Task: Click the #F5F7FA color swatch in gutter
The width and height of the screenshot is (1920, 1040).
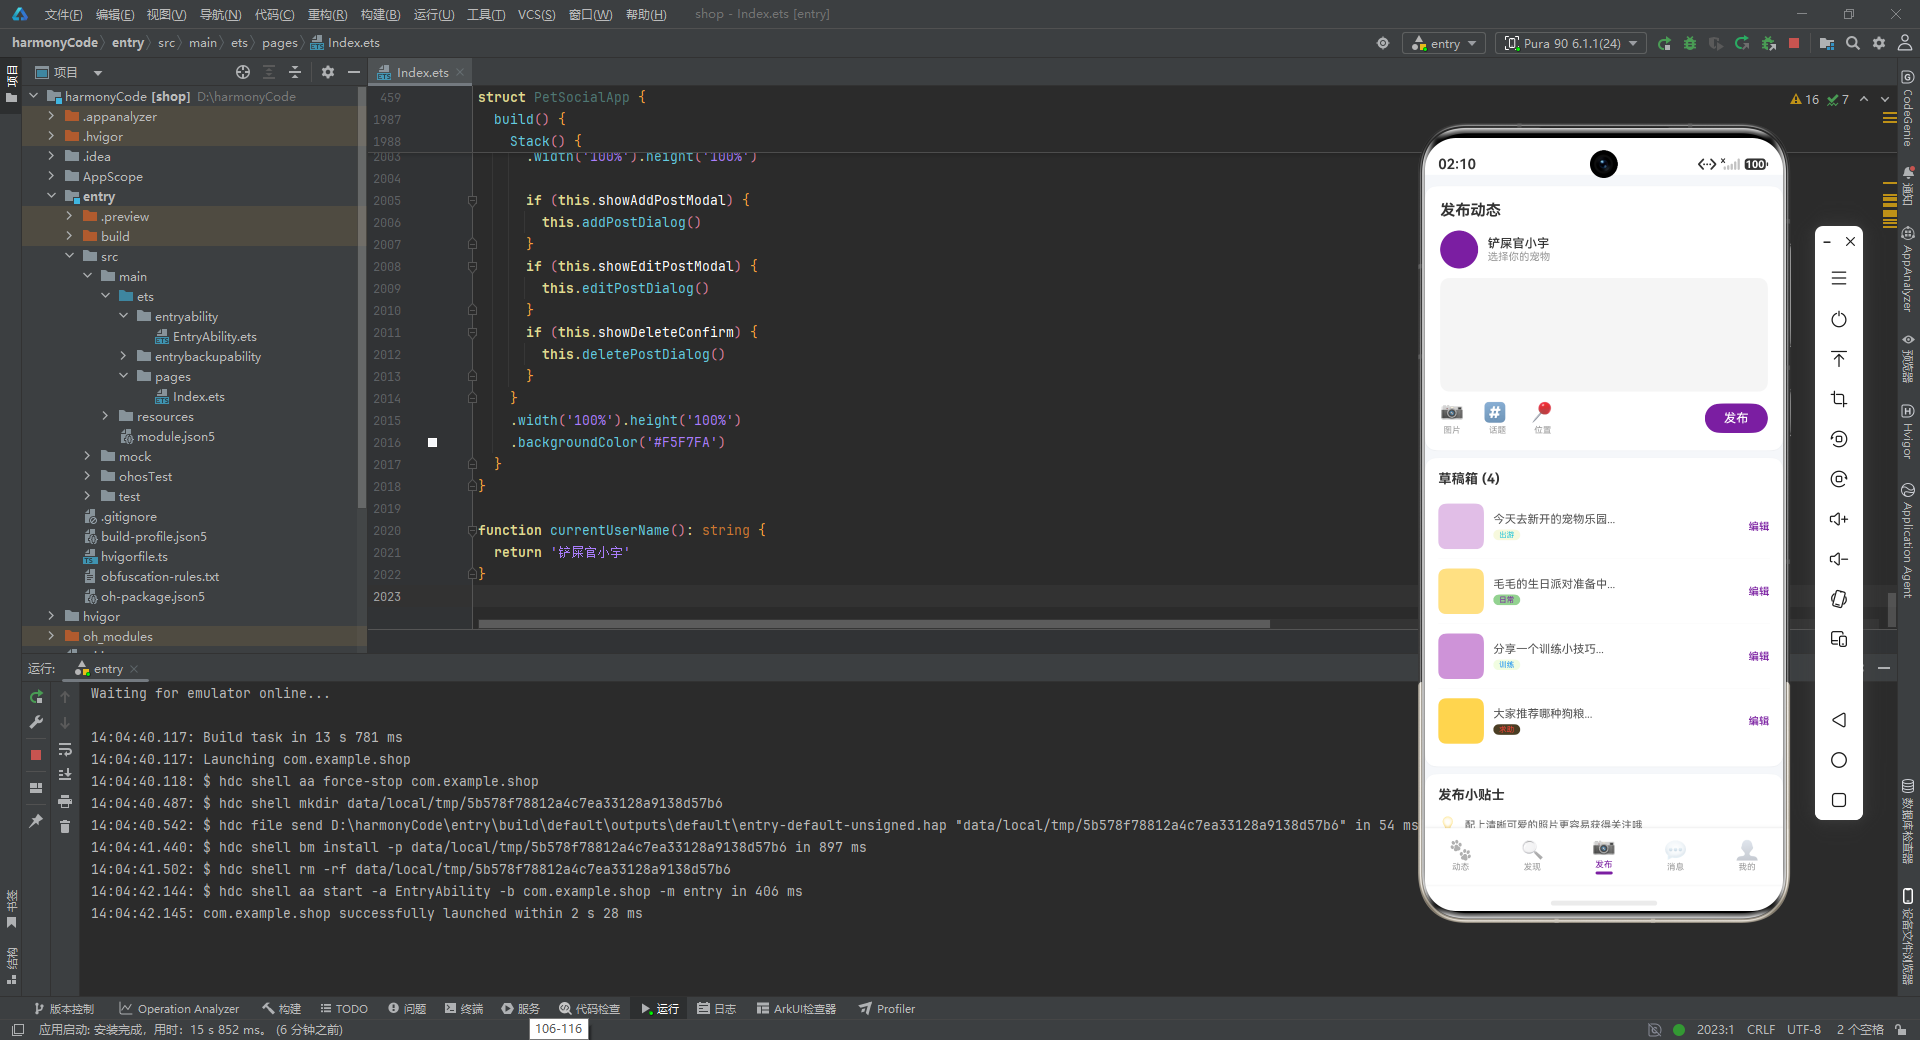Action: pos(432,442)
